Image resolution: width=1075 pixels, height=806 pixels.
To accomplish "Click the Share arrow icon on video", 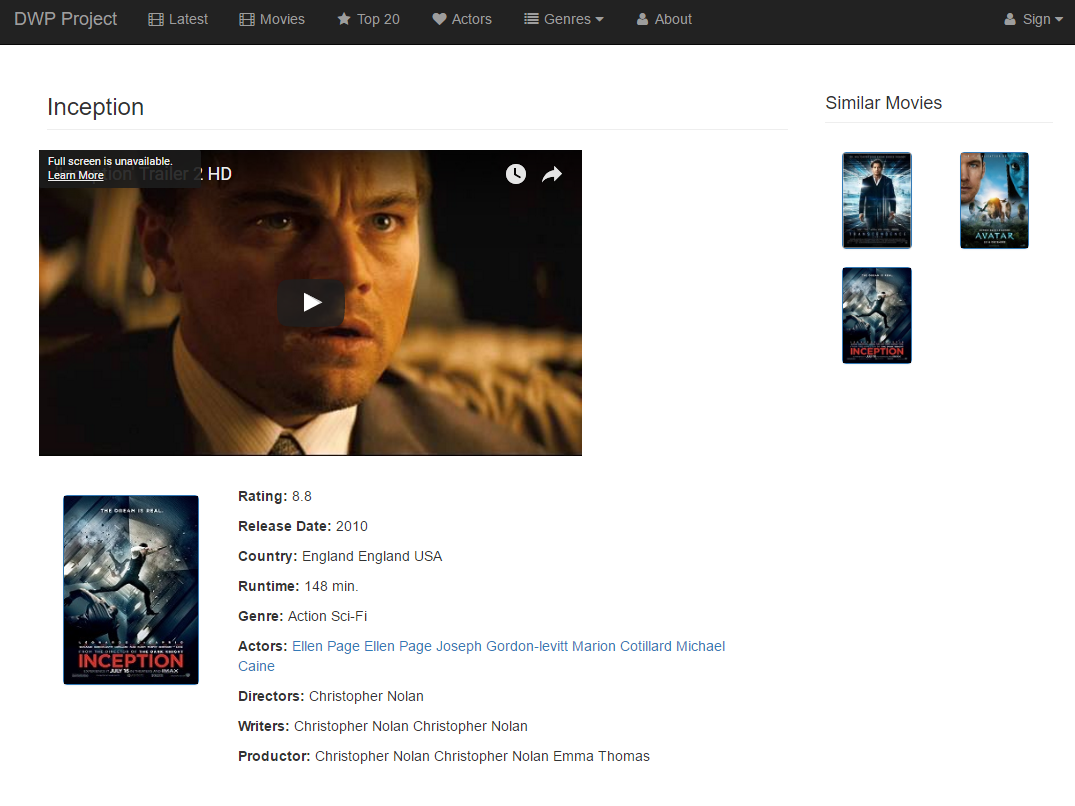I will (552, 175).
